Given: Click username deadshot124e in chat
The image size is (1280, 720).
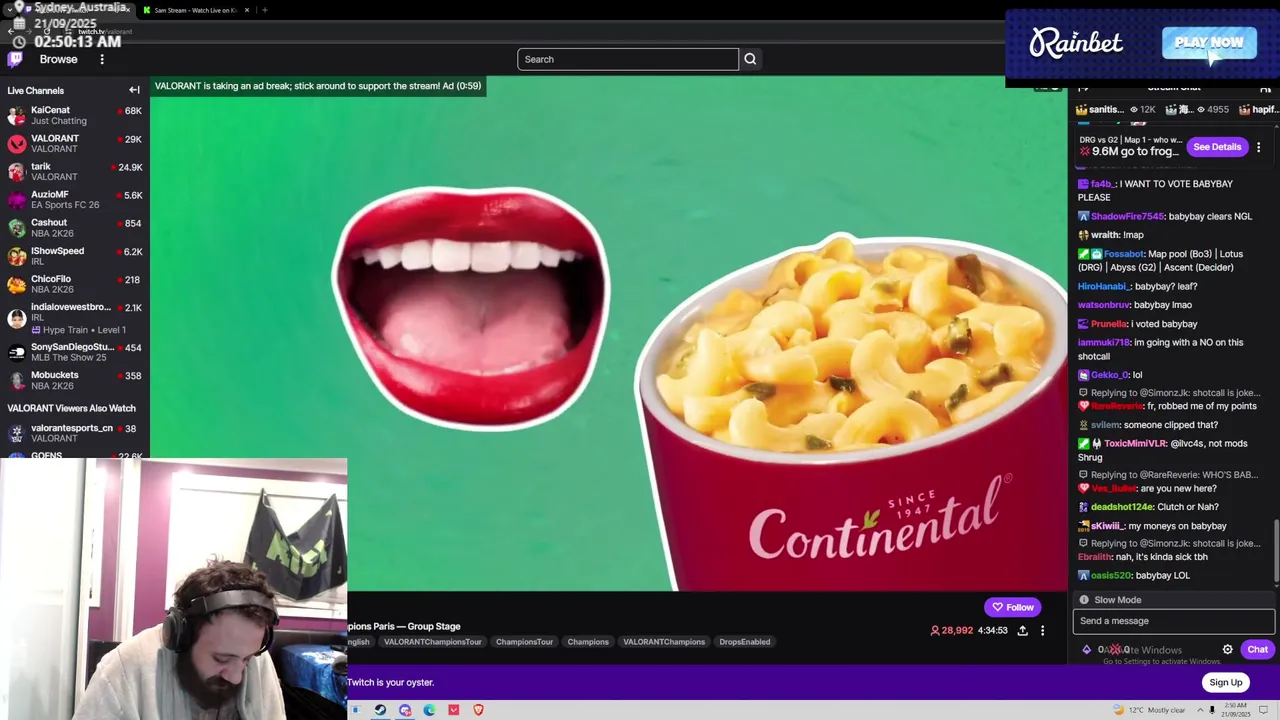Looking at the screenshot, I should point(1121,507).
